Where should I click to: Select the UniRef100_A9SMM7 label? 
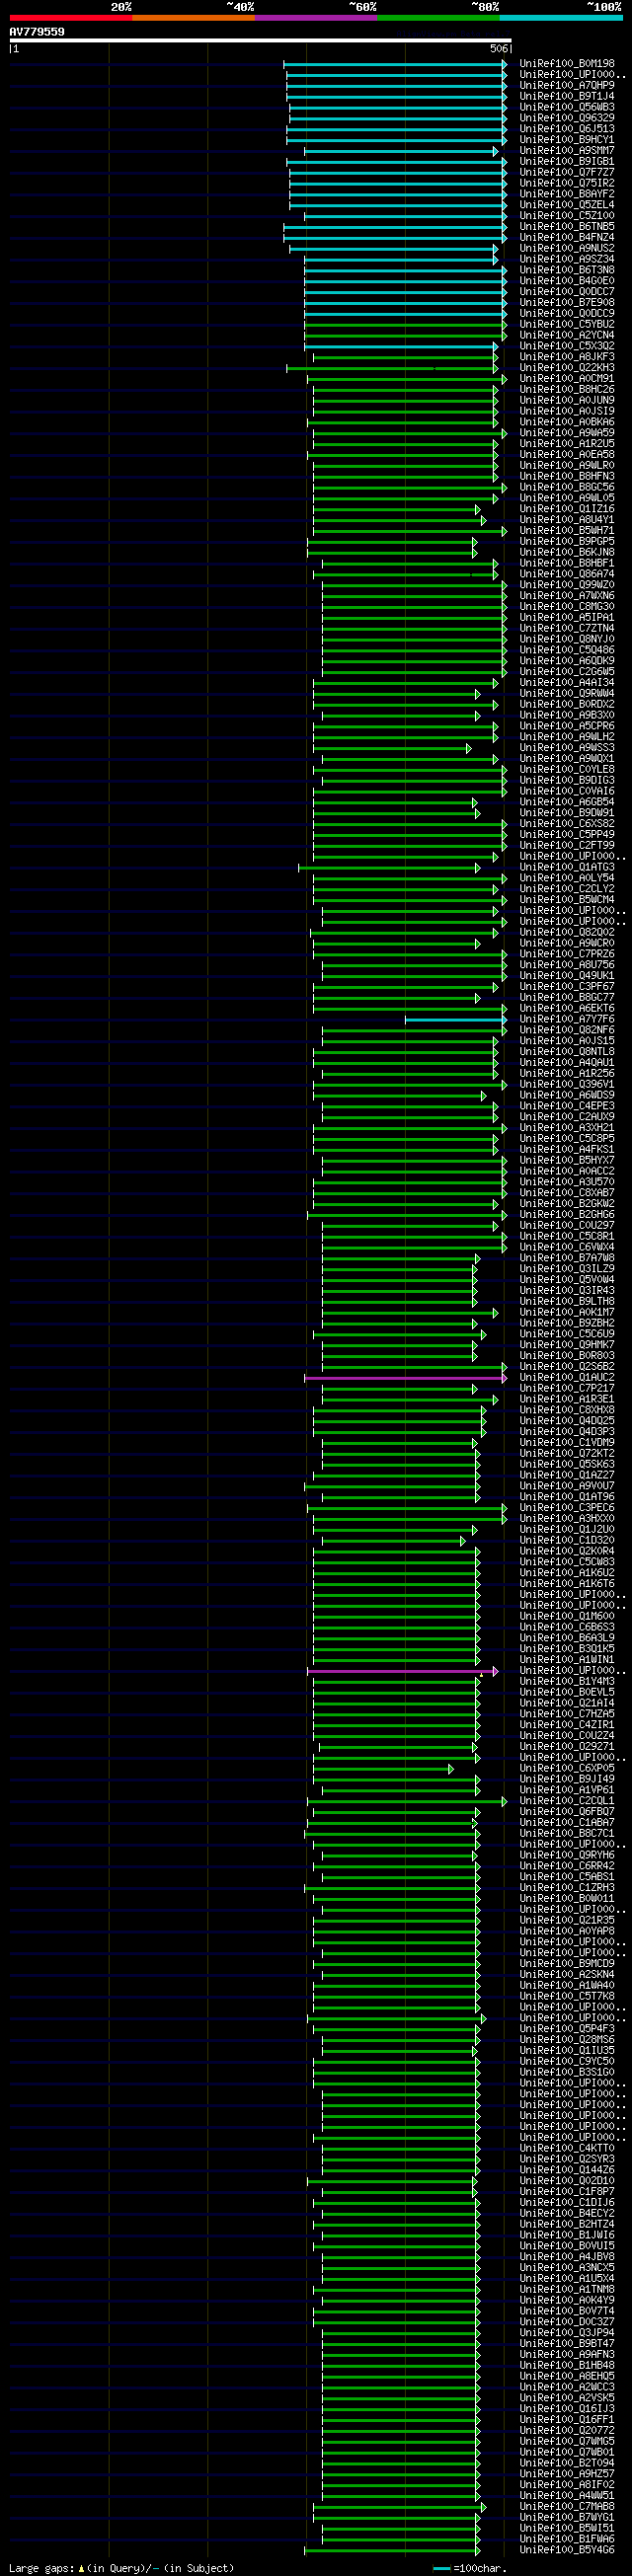(567, 151)
